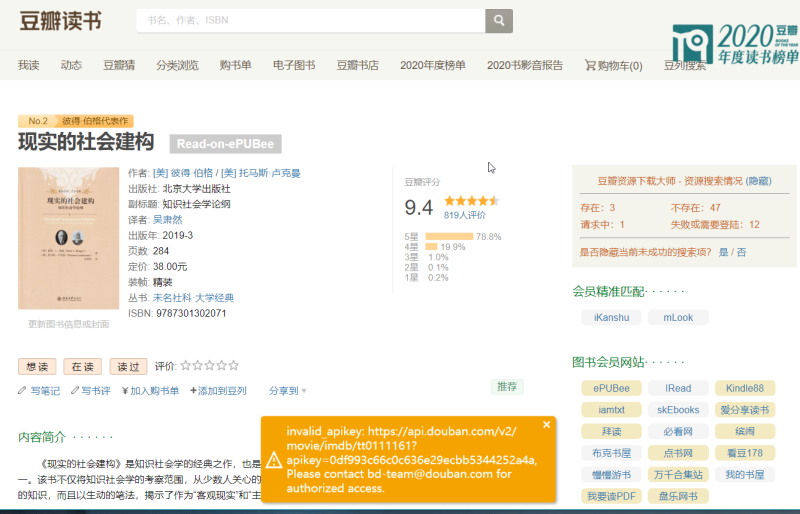Open the 购书单 nav item
800x514 pixels.
click(235, 65)
